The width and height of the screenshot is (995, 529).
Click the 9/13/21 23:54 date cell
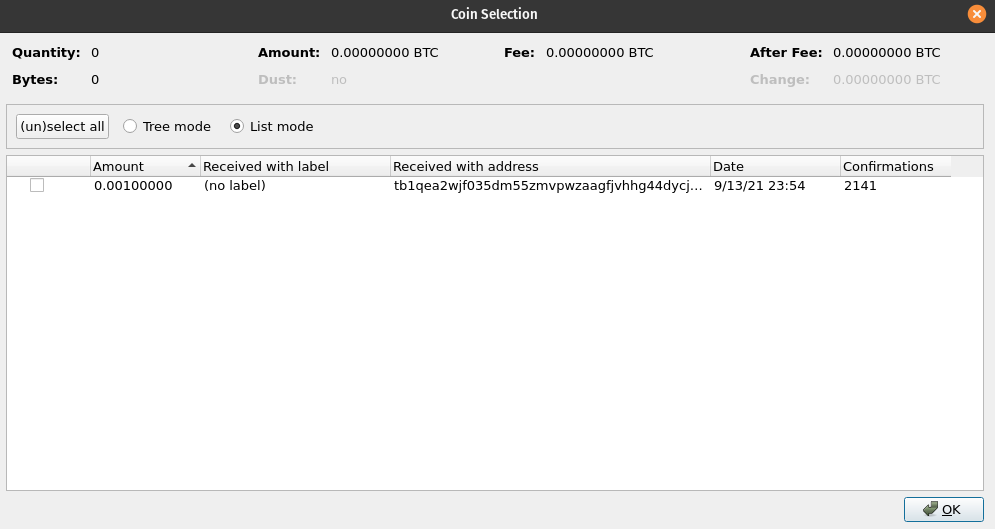pyautogui.click(x=759, y=186)
